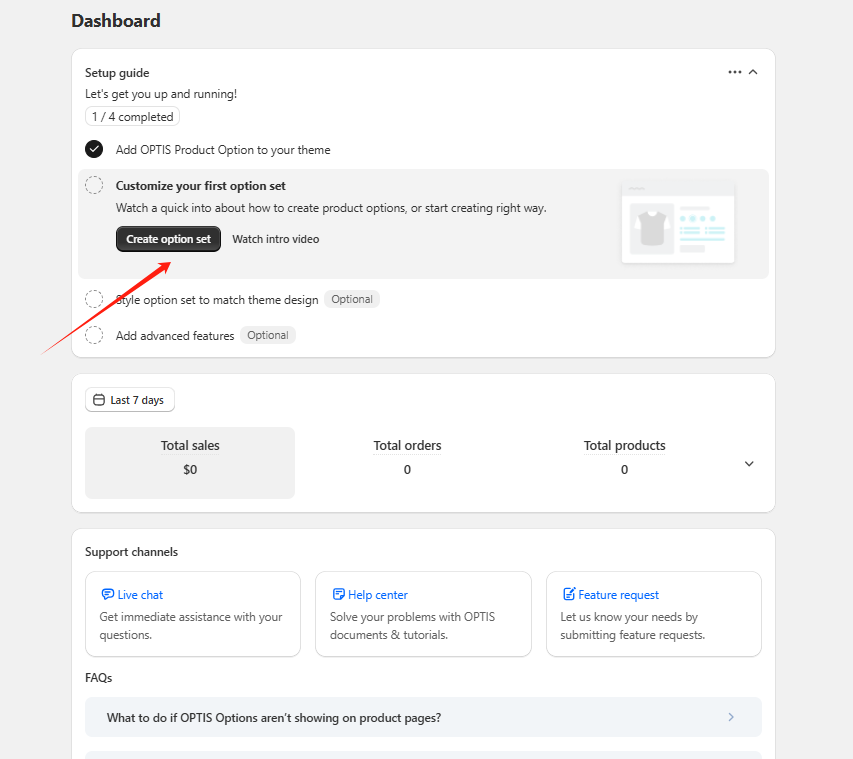Open the Last 7 days date picker
The height and width of the screenshot is (759, 853).
click(130, 400)
